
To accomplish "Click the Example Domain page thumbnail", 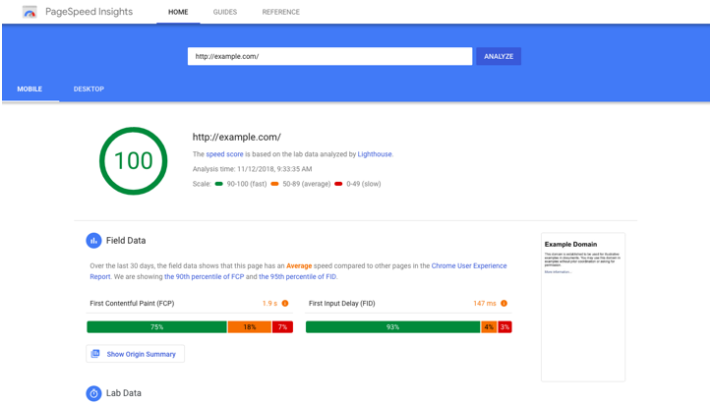I will tap(583, 307).
